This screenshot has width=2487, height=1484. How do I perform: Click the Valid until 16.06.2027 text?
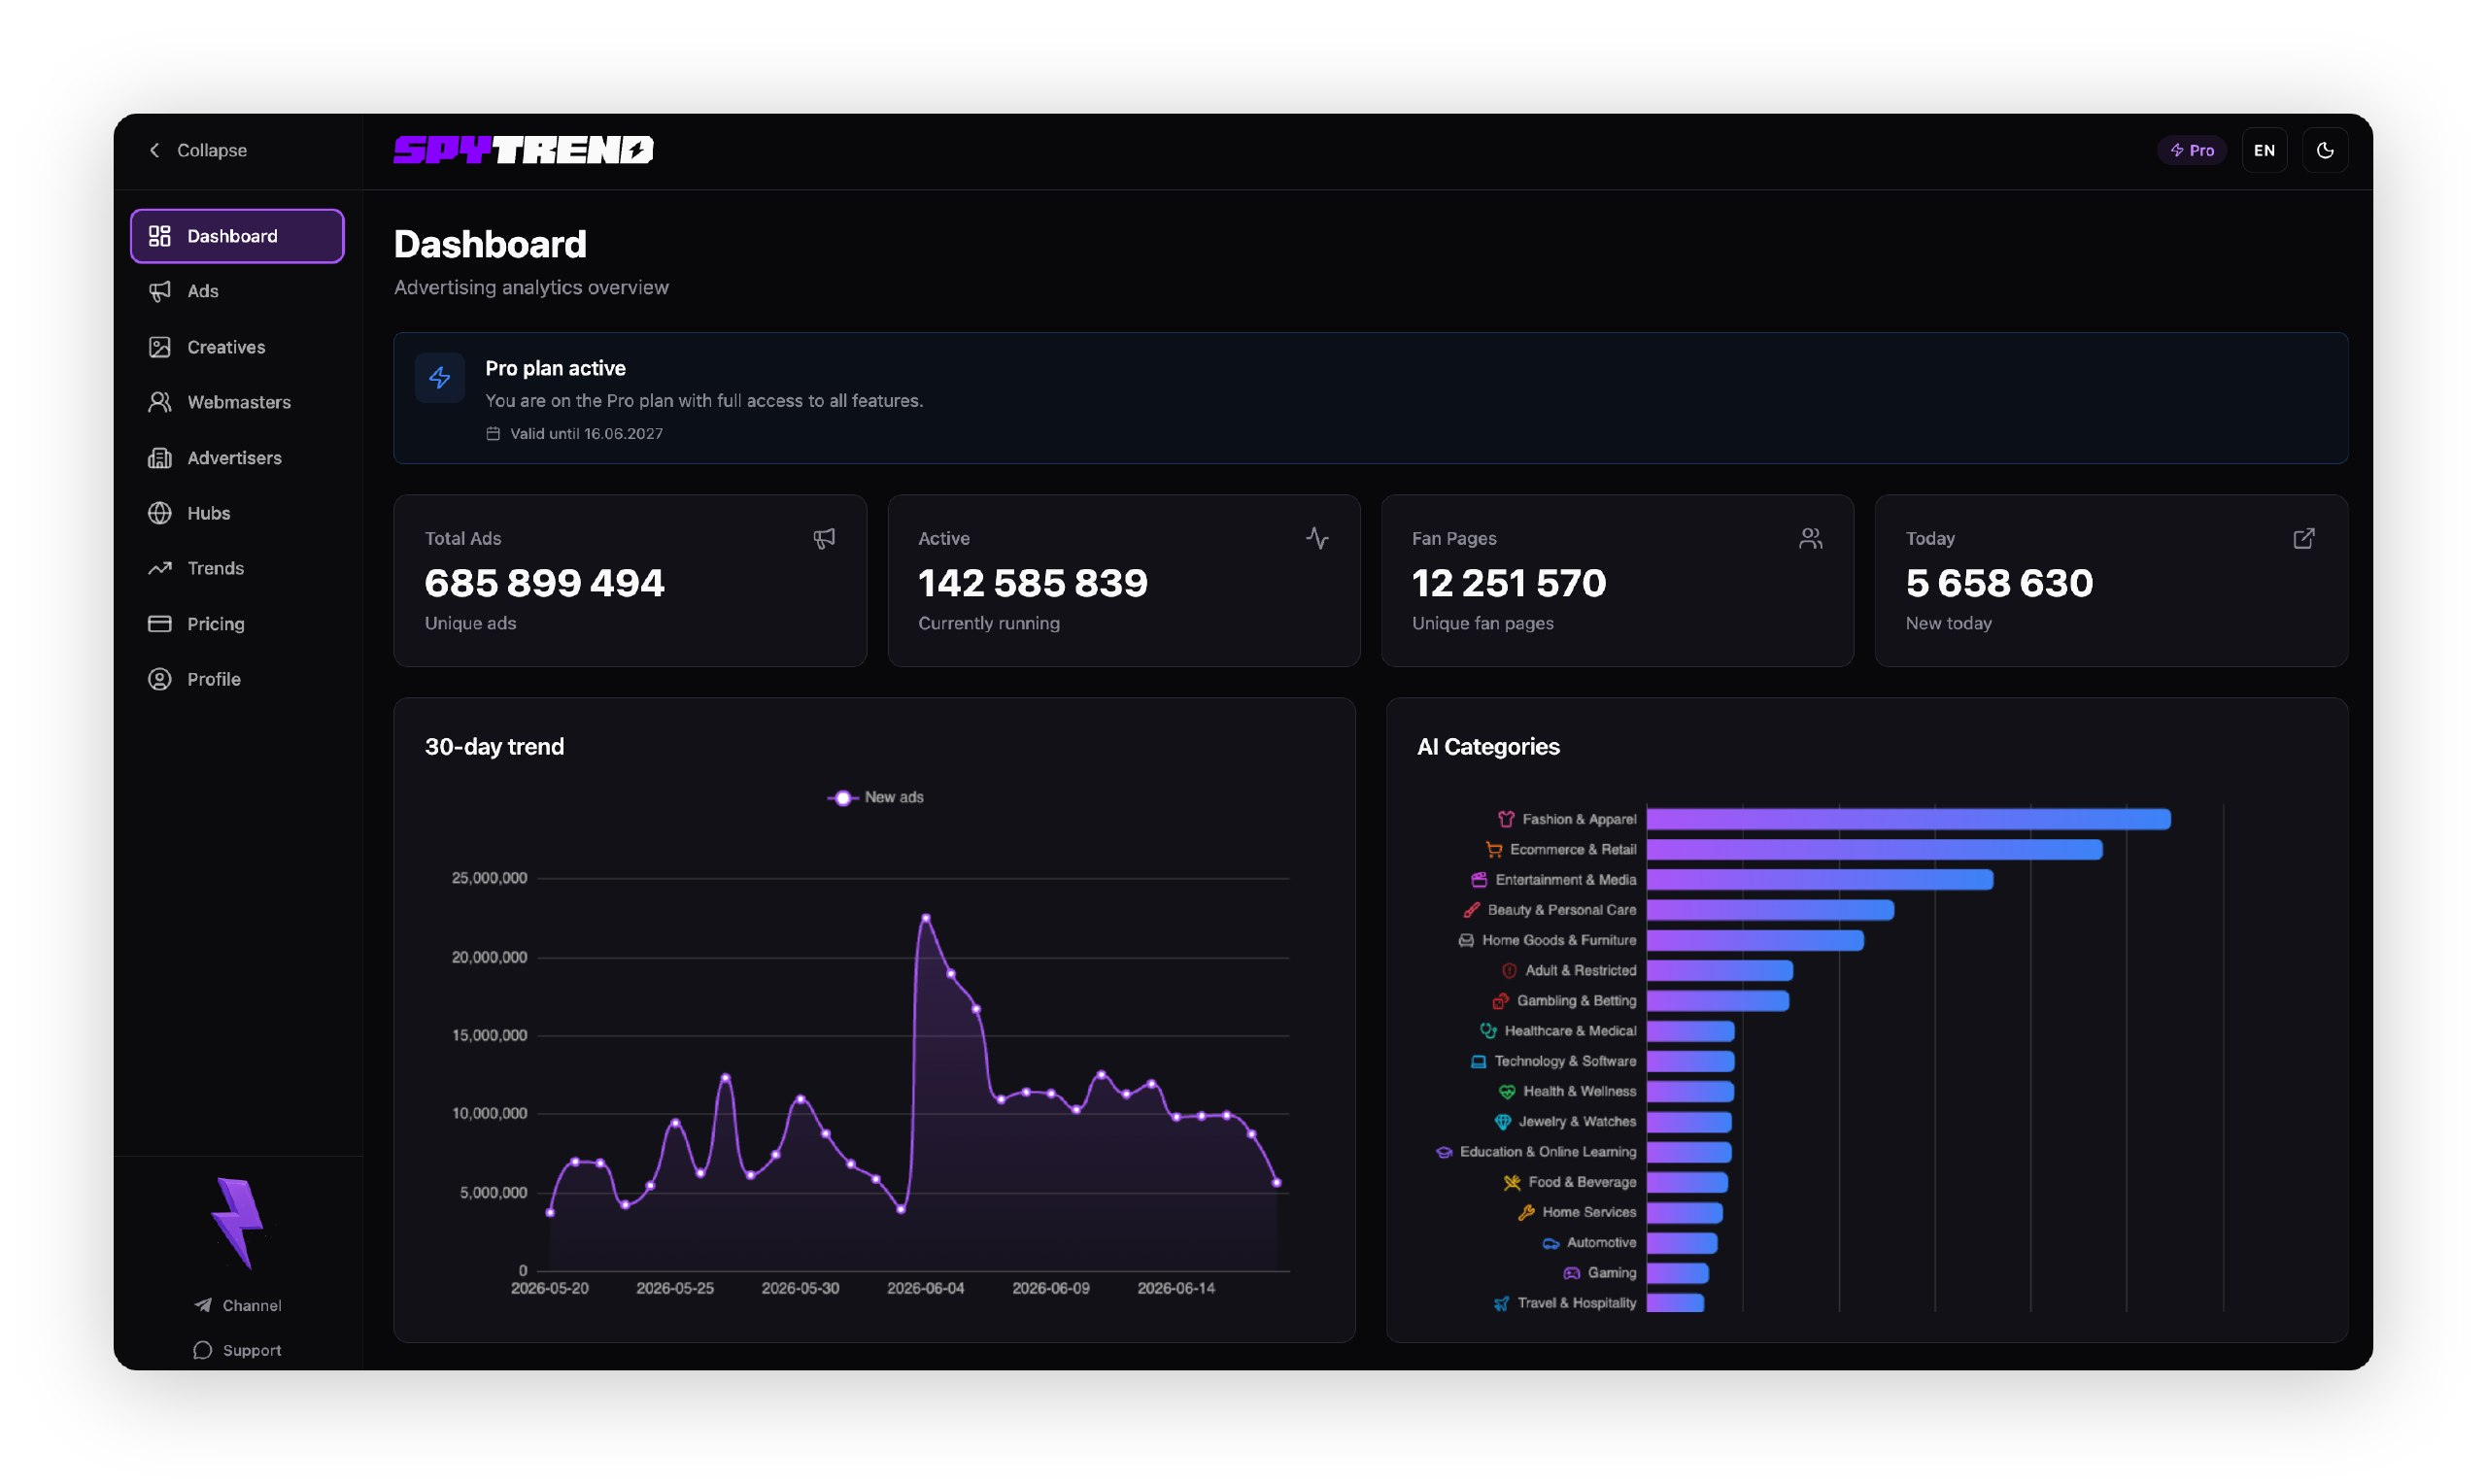click(586, 434)
